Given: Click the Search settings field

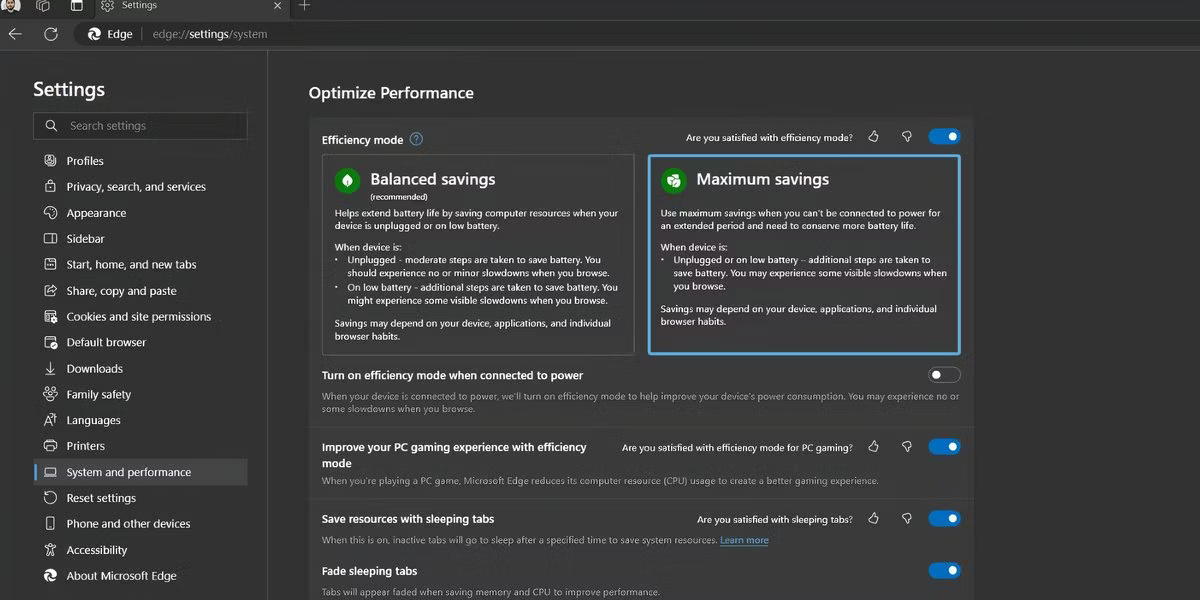Looking at the screenshot, I should (140, 125).
